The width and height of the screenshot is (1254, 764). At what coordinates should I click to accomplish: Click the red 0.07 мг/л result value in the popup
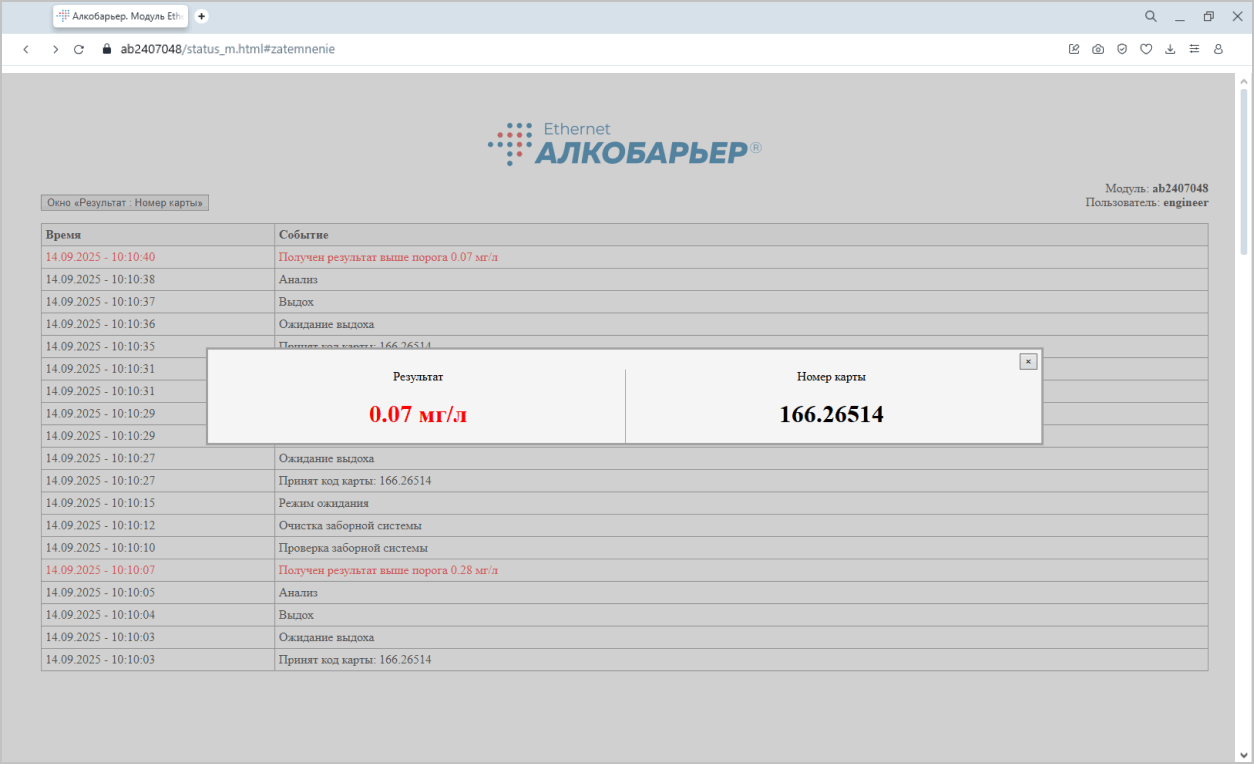click(418, 414)
